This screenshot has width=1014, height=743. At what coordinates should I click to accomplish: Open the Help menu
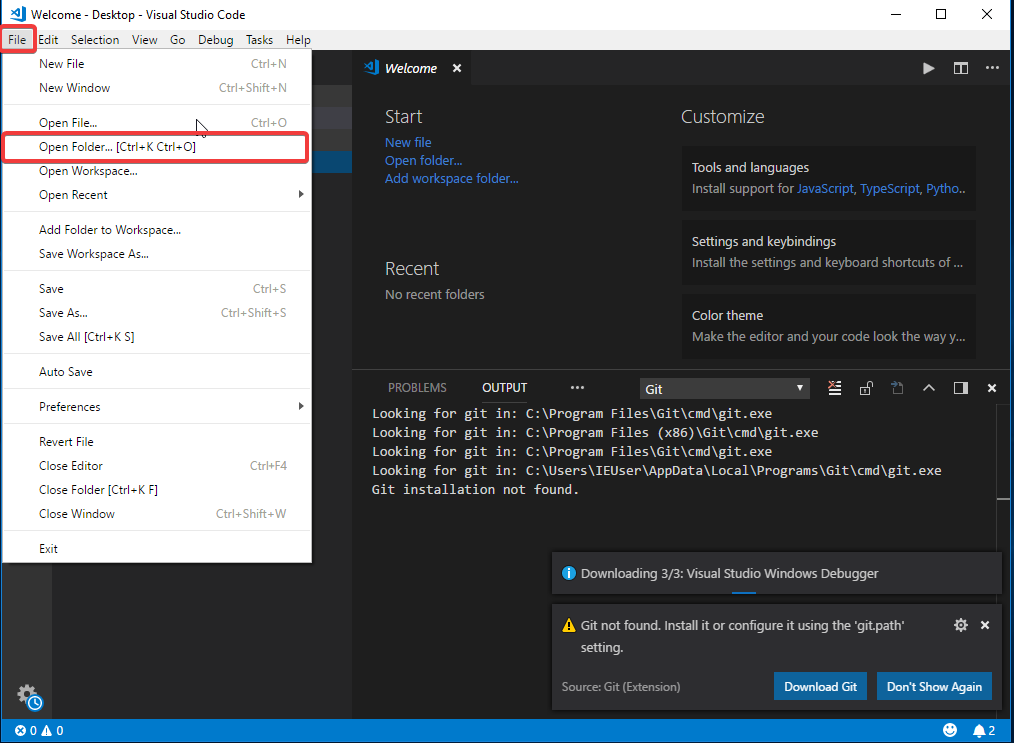pyautogui.click(x=298, y=39)
